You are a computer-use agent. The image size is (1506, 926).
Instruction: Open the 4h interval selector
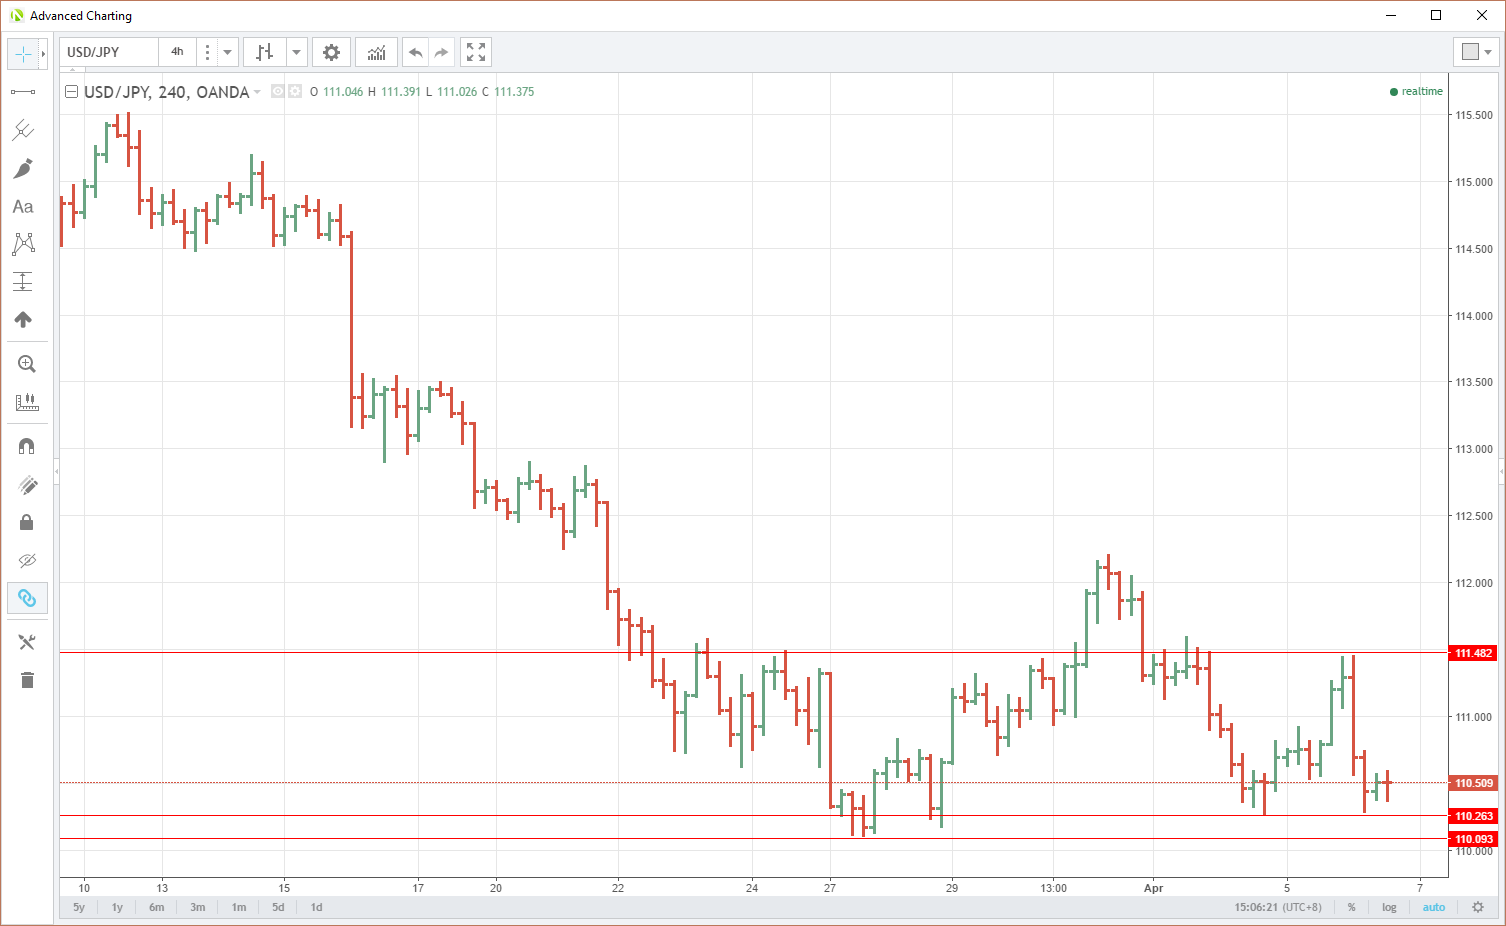pyautogui.click(x=177, y=52)
